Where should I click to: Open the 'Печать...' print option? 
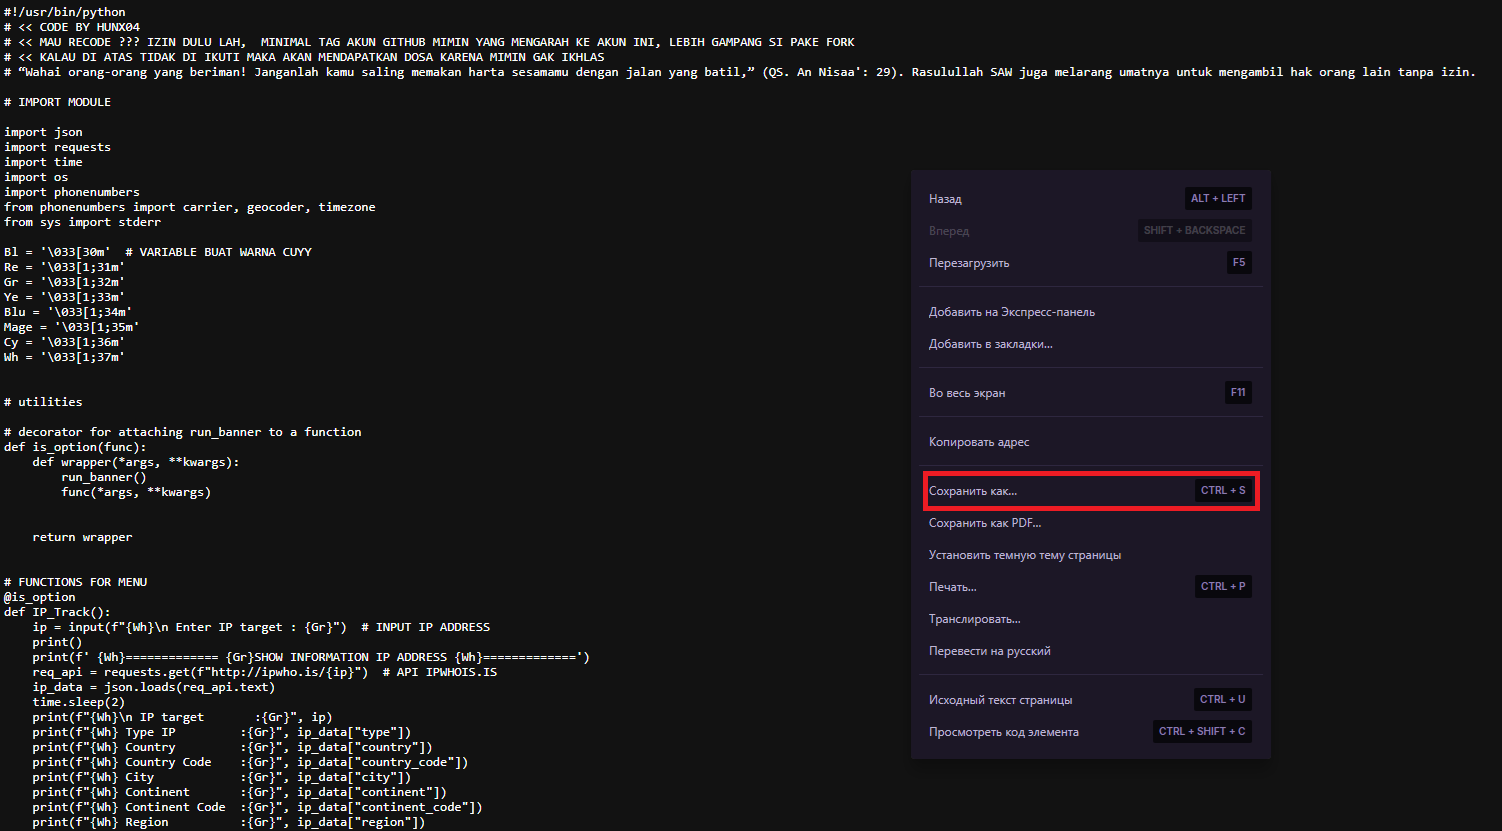pos(952,587)
